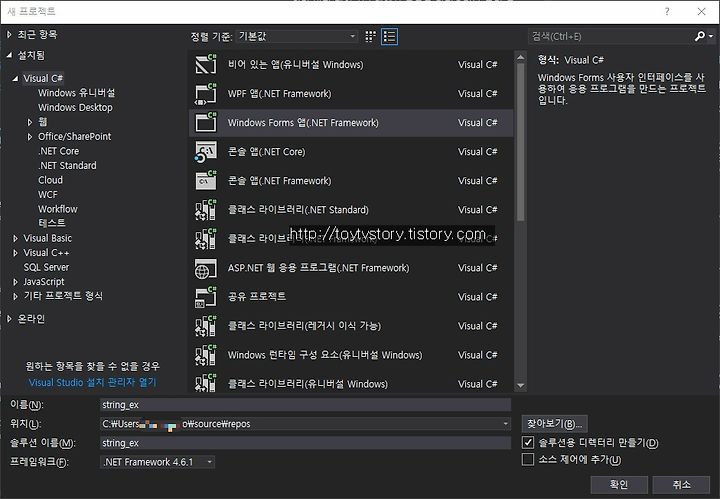This screenshot has height=499, width=720.
Task: Click the Cancel button
Action: click(x=681, y=484)
